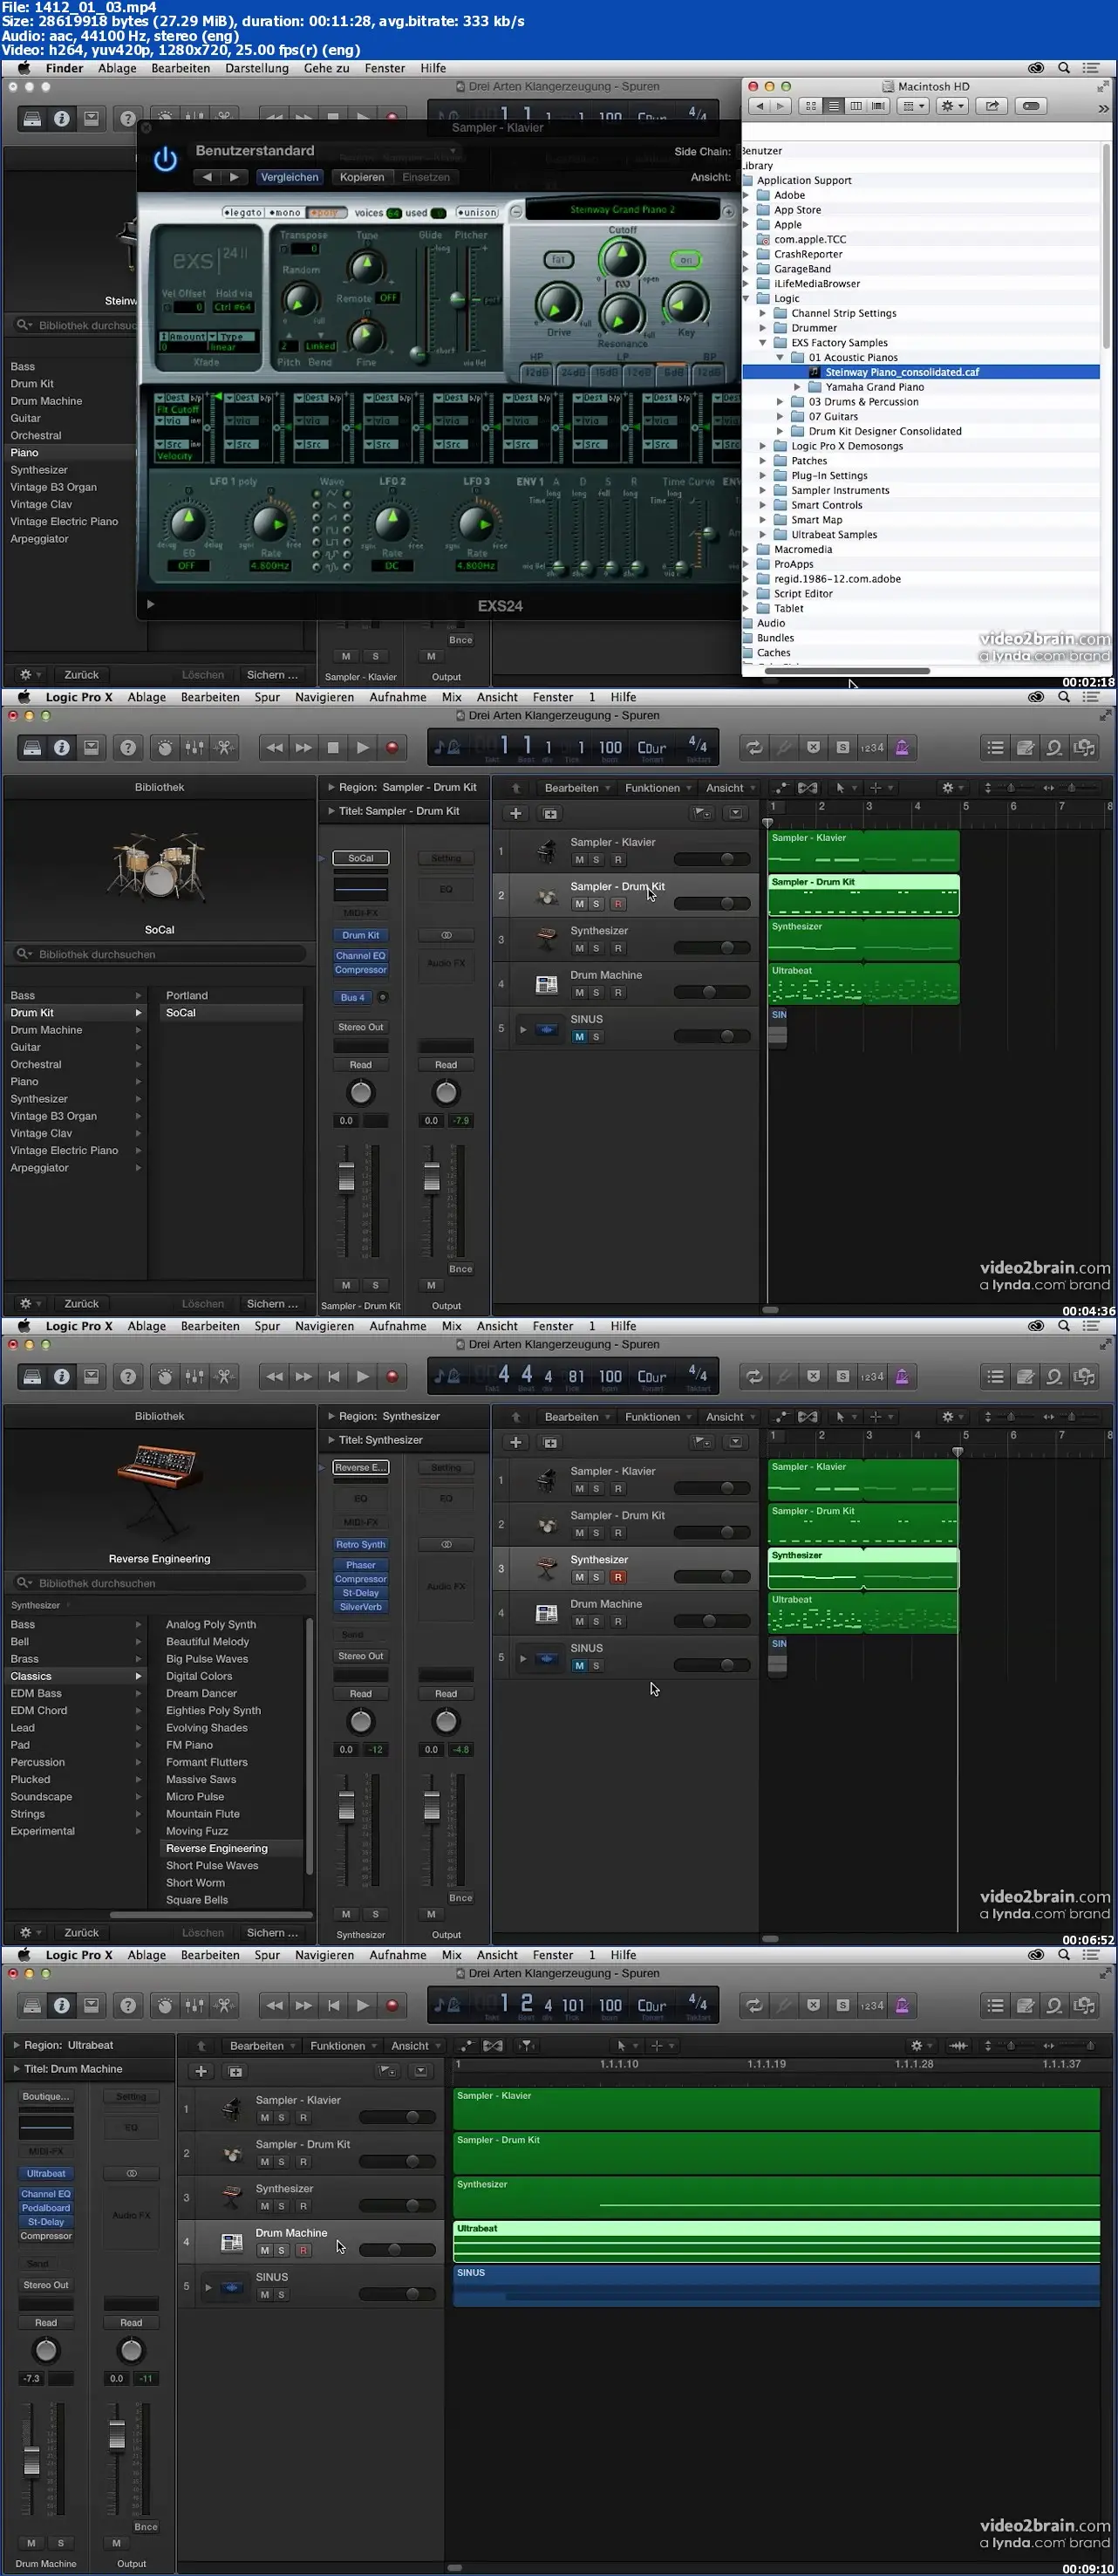Open List Editors in the 00:06:52 frame
This screenshot has width=1118, height=2576.
(995, 1376)
